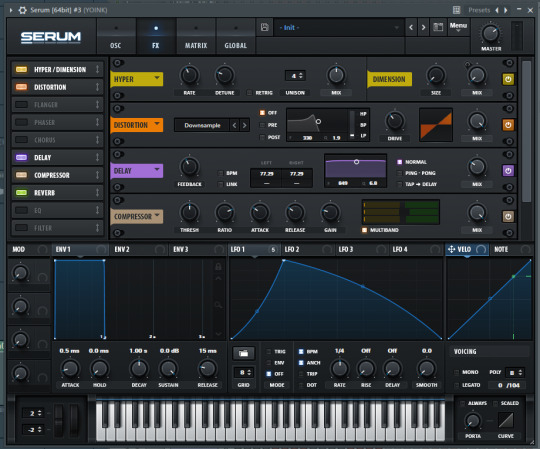Select next distortion type arrow
Image resolution: width=540 pixels, height=449 pixels.
[245, 125]
